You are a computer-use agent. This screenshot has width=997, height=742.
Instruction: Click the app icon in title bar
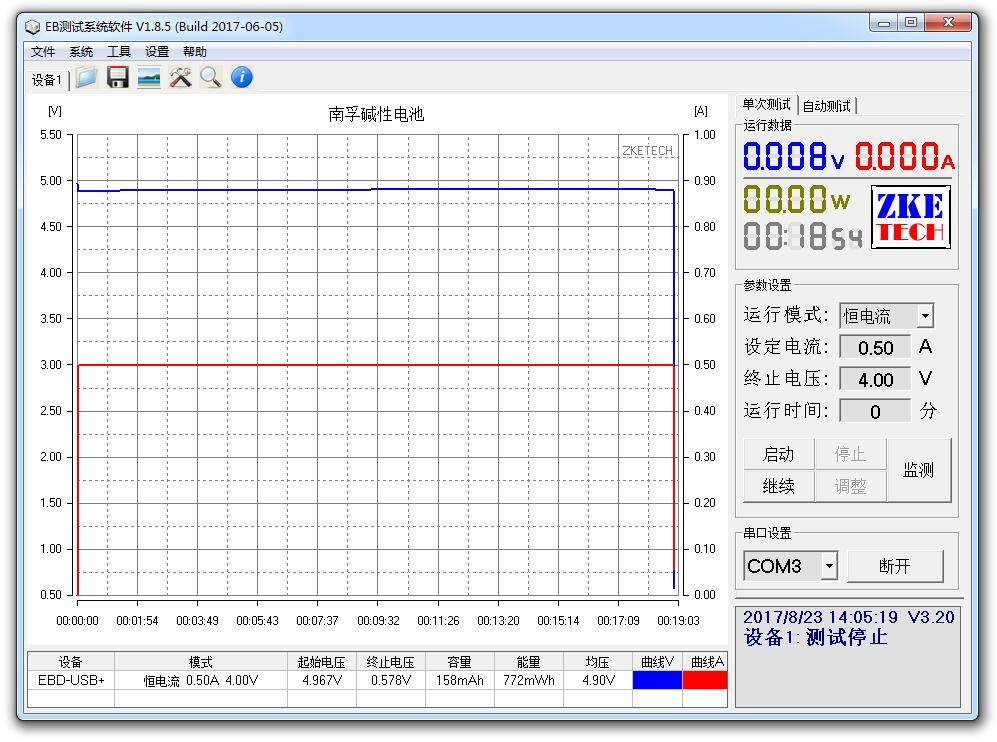33,27
